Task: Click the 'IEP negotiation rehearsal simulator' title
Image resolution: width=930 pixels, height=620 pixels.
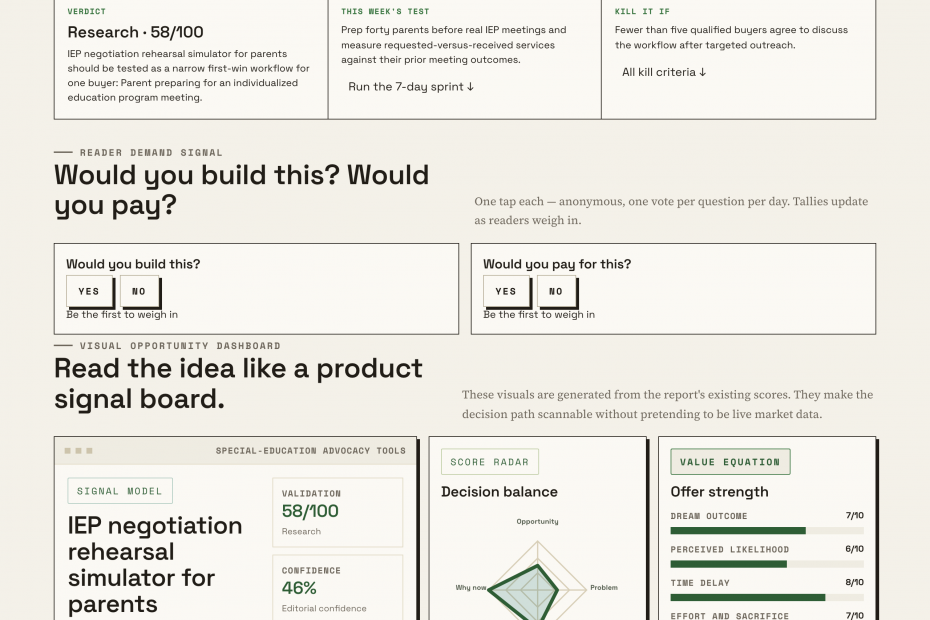Action: [x=155, y=564]
